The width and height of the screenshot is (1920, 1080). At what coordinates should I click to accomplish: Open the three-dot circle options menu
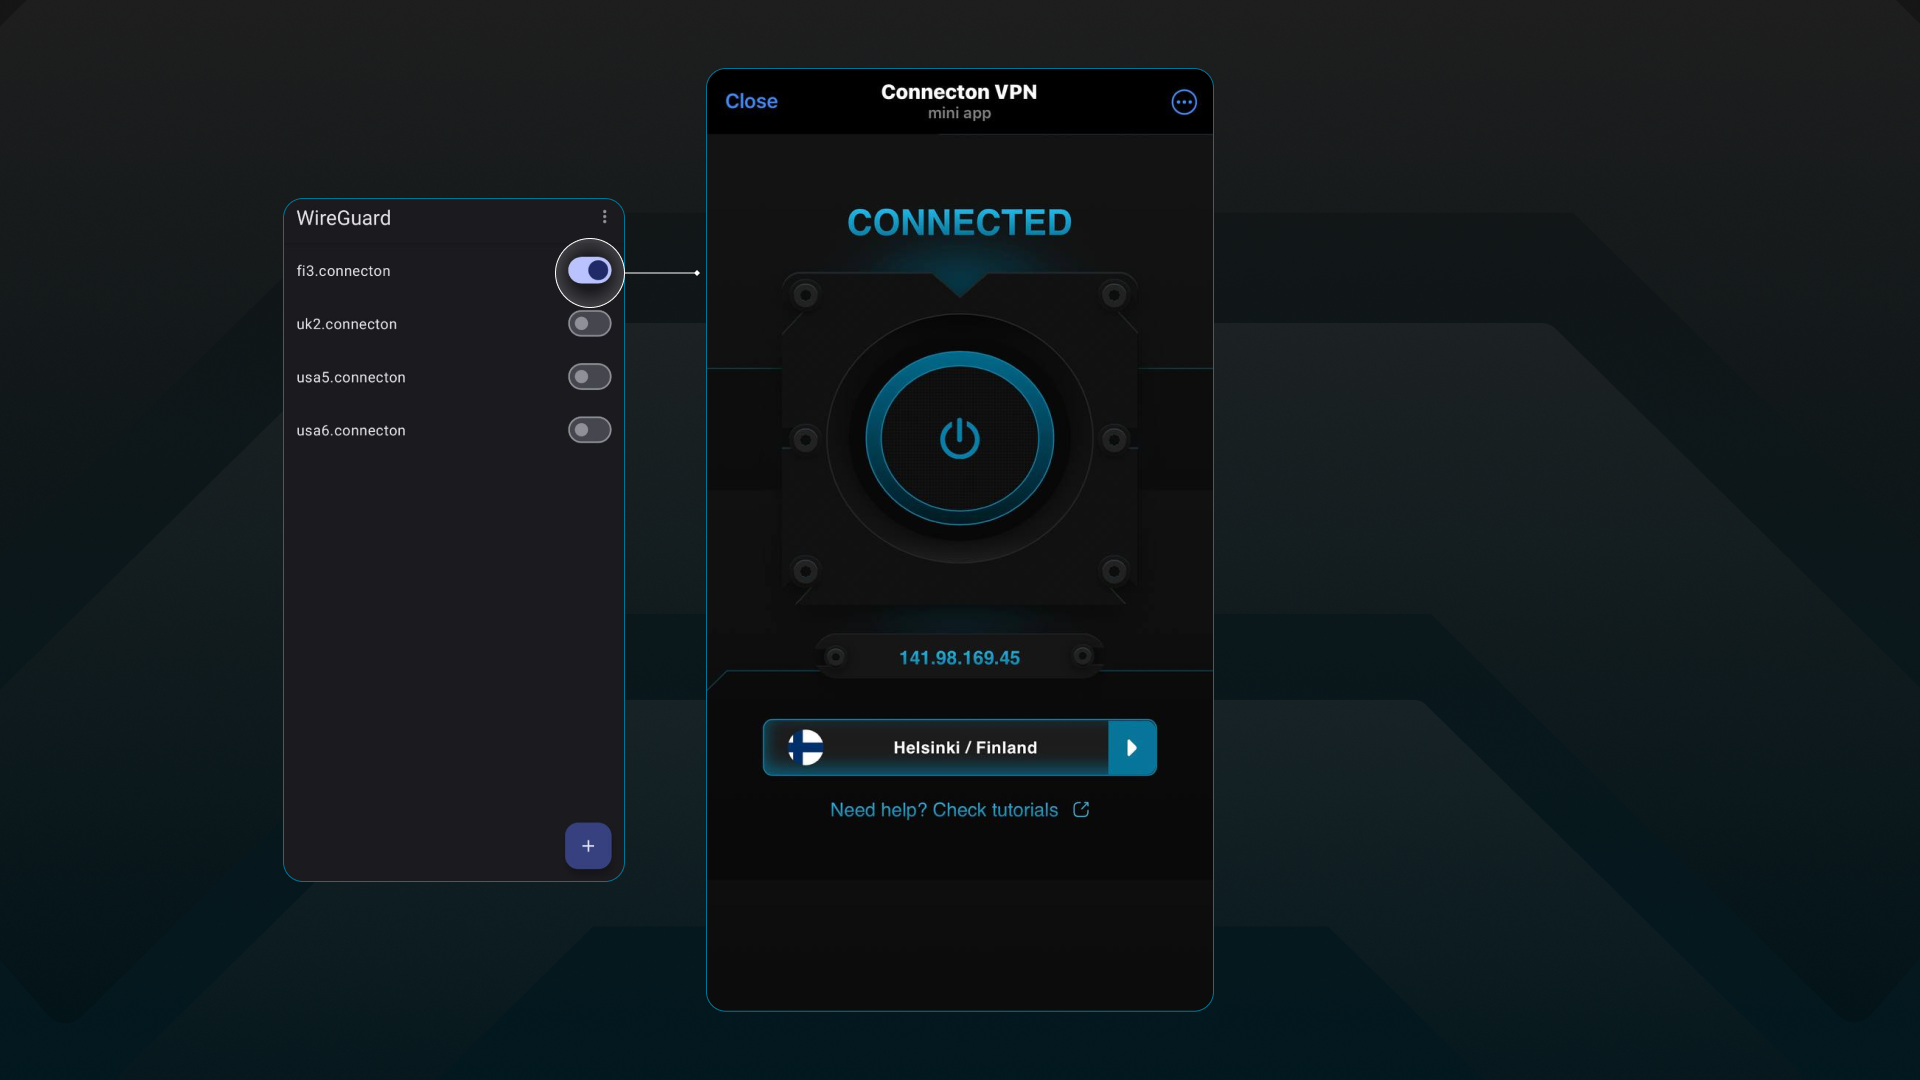coord(1184,102)
